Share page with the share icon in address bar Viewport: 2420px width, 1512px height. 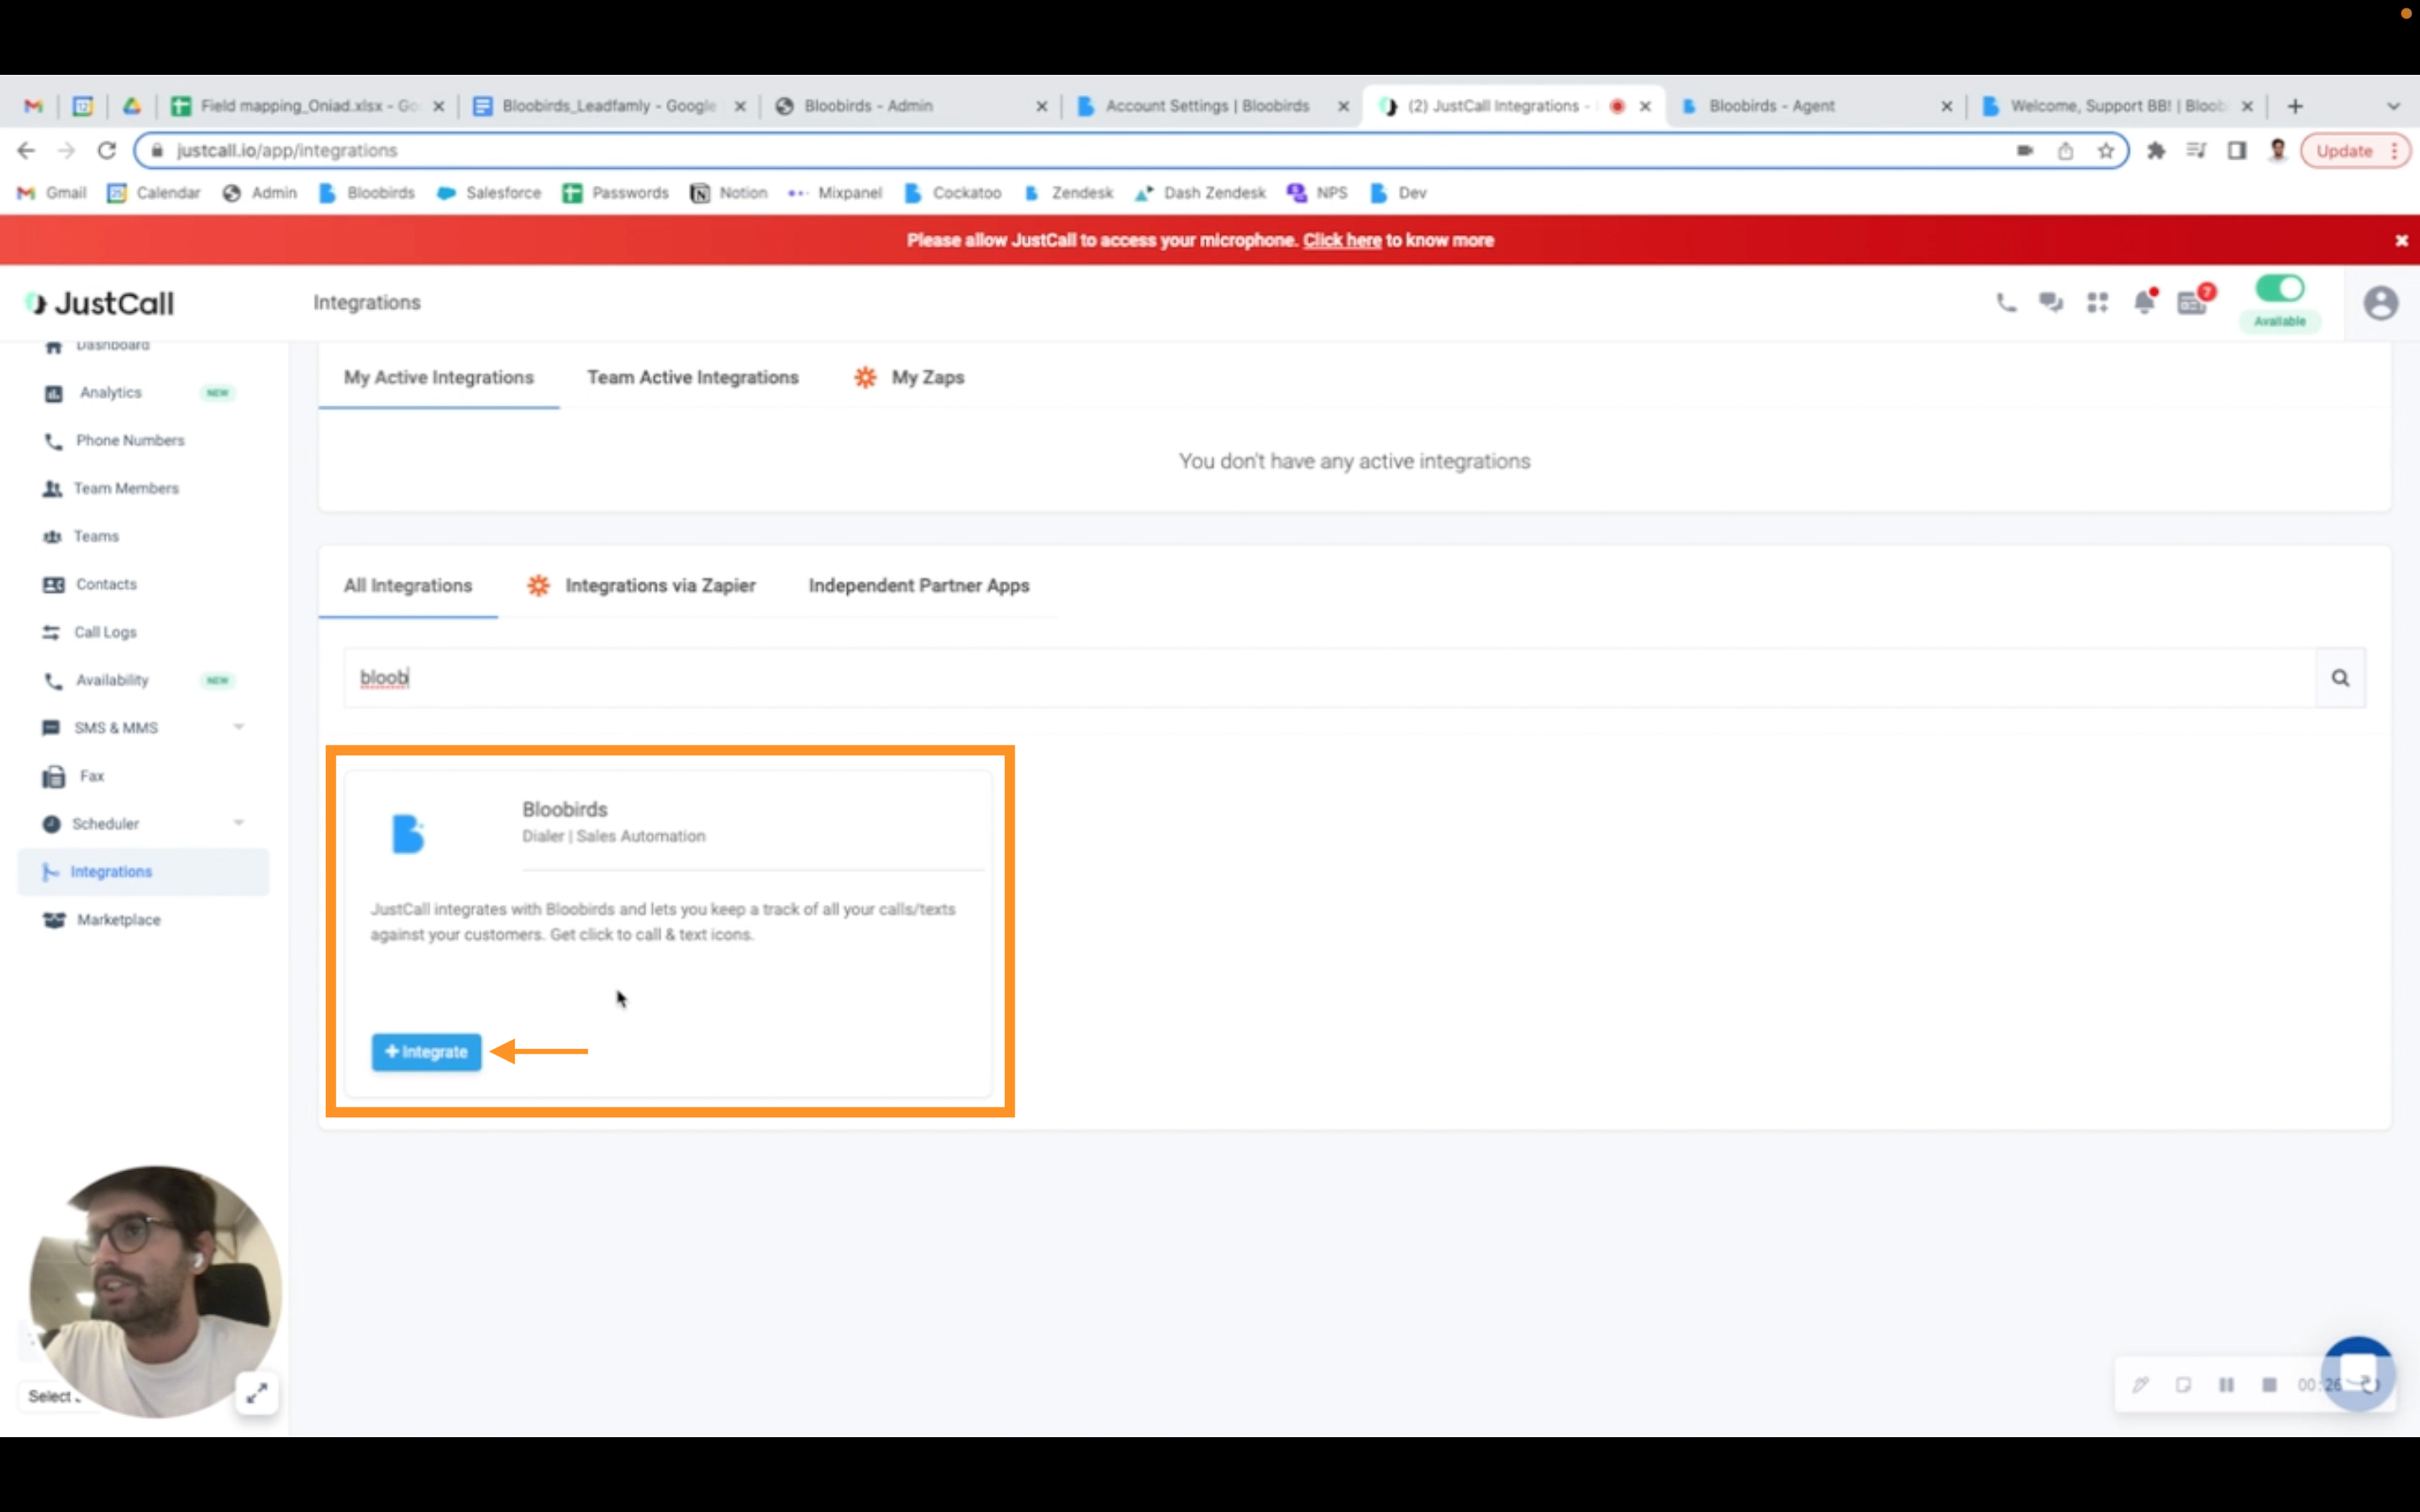click(2065, 151)
